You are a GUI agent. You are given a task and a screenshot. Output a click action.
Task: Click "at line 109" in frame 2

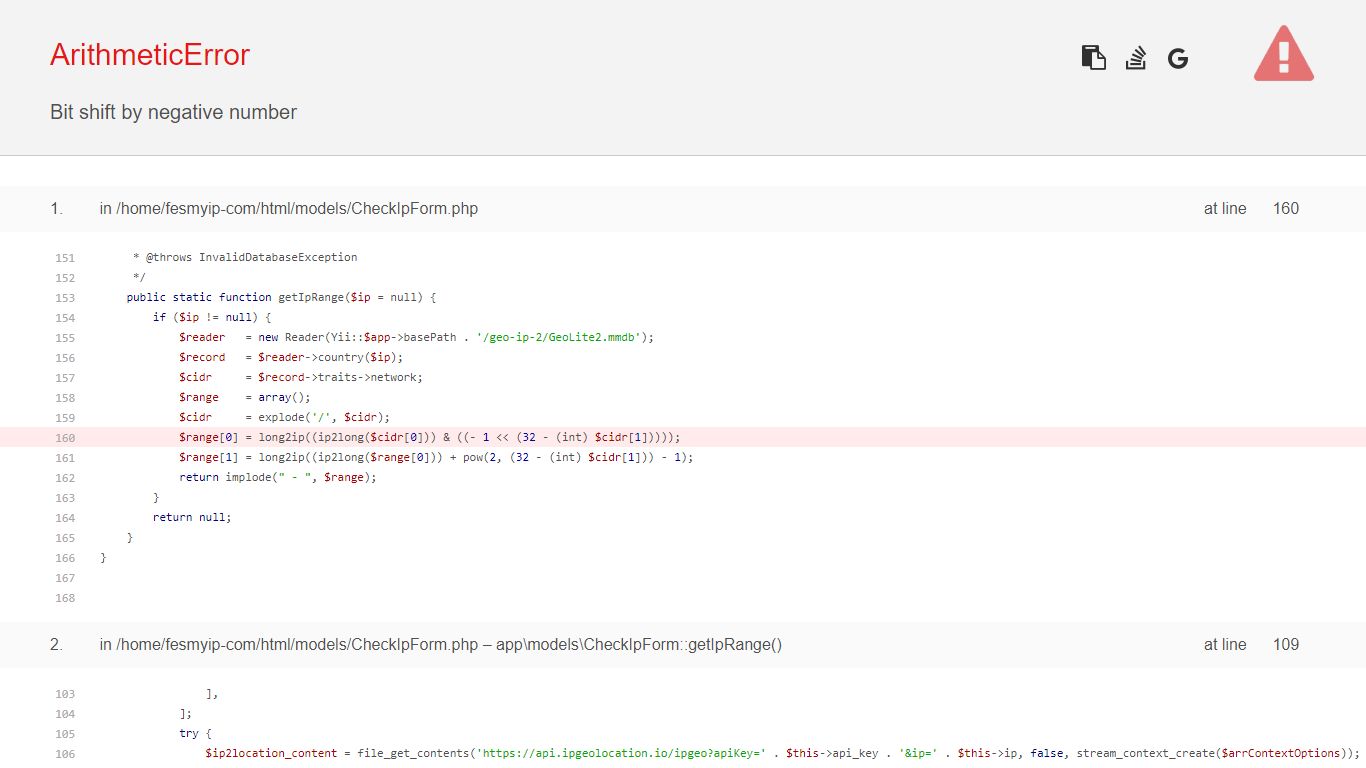tap(1251, 645)
